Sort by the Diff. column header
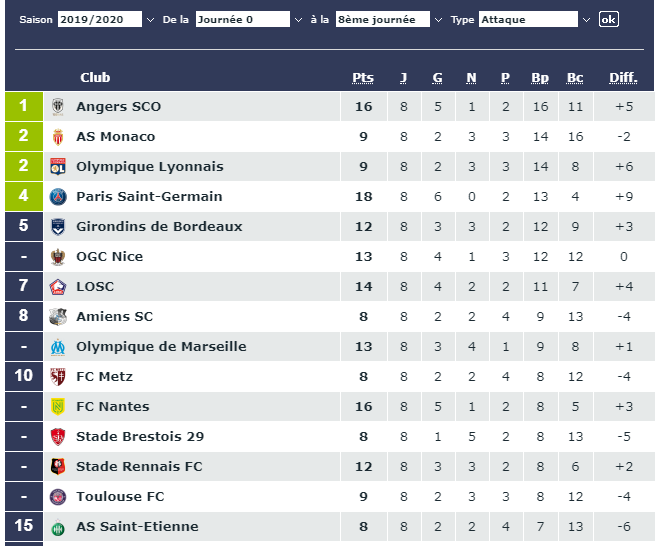661x546 pixels. [x=623, y=78]
